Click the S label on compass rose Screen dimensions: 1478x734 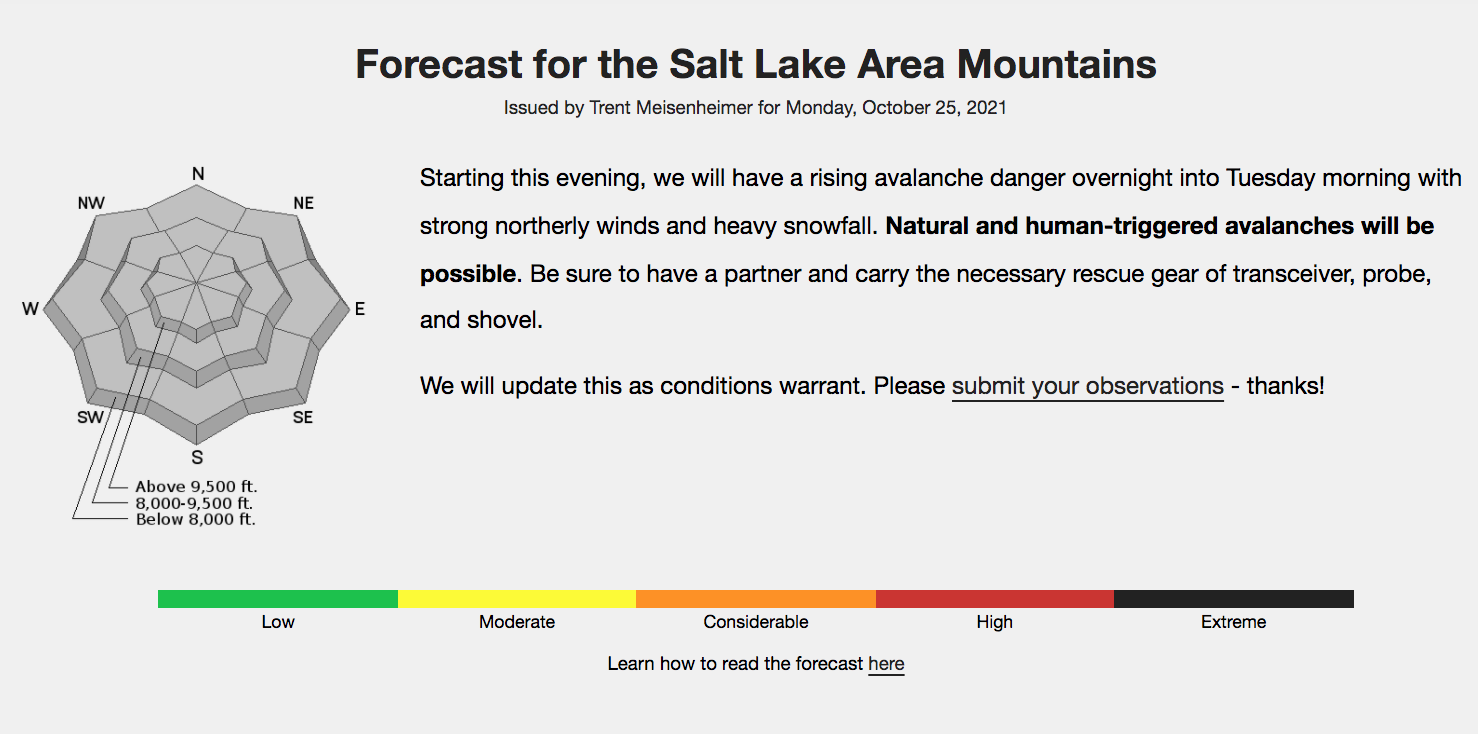(198, 457)
